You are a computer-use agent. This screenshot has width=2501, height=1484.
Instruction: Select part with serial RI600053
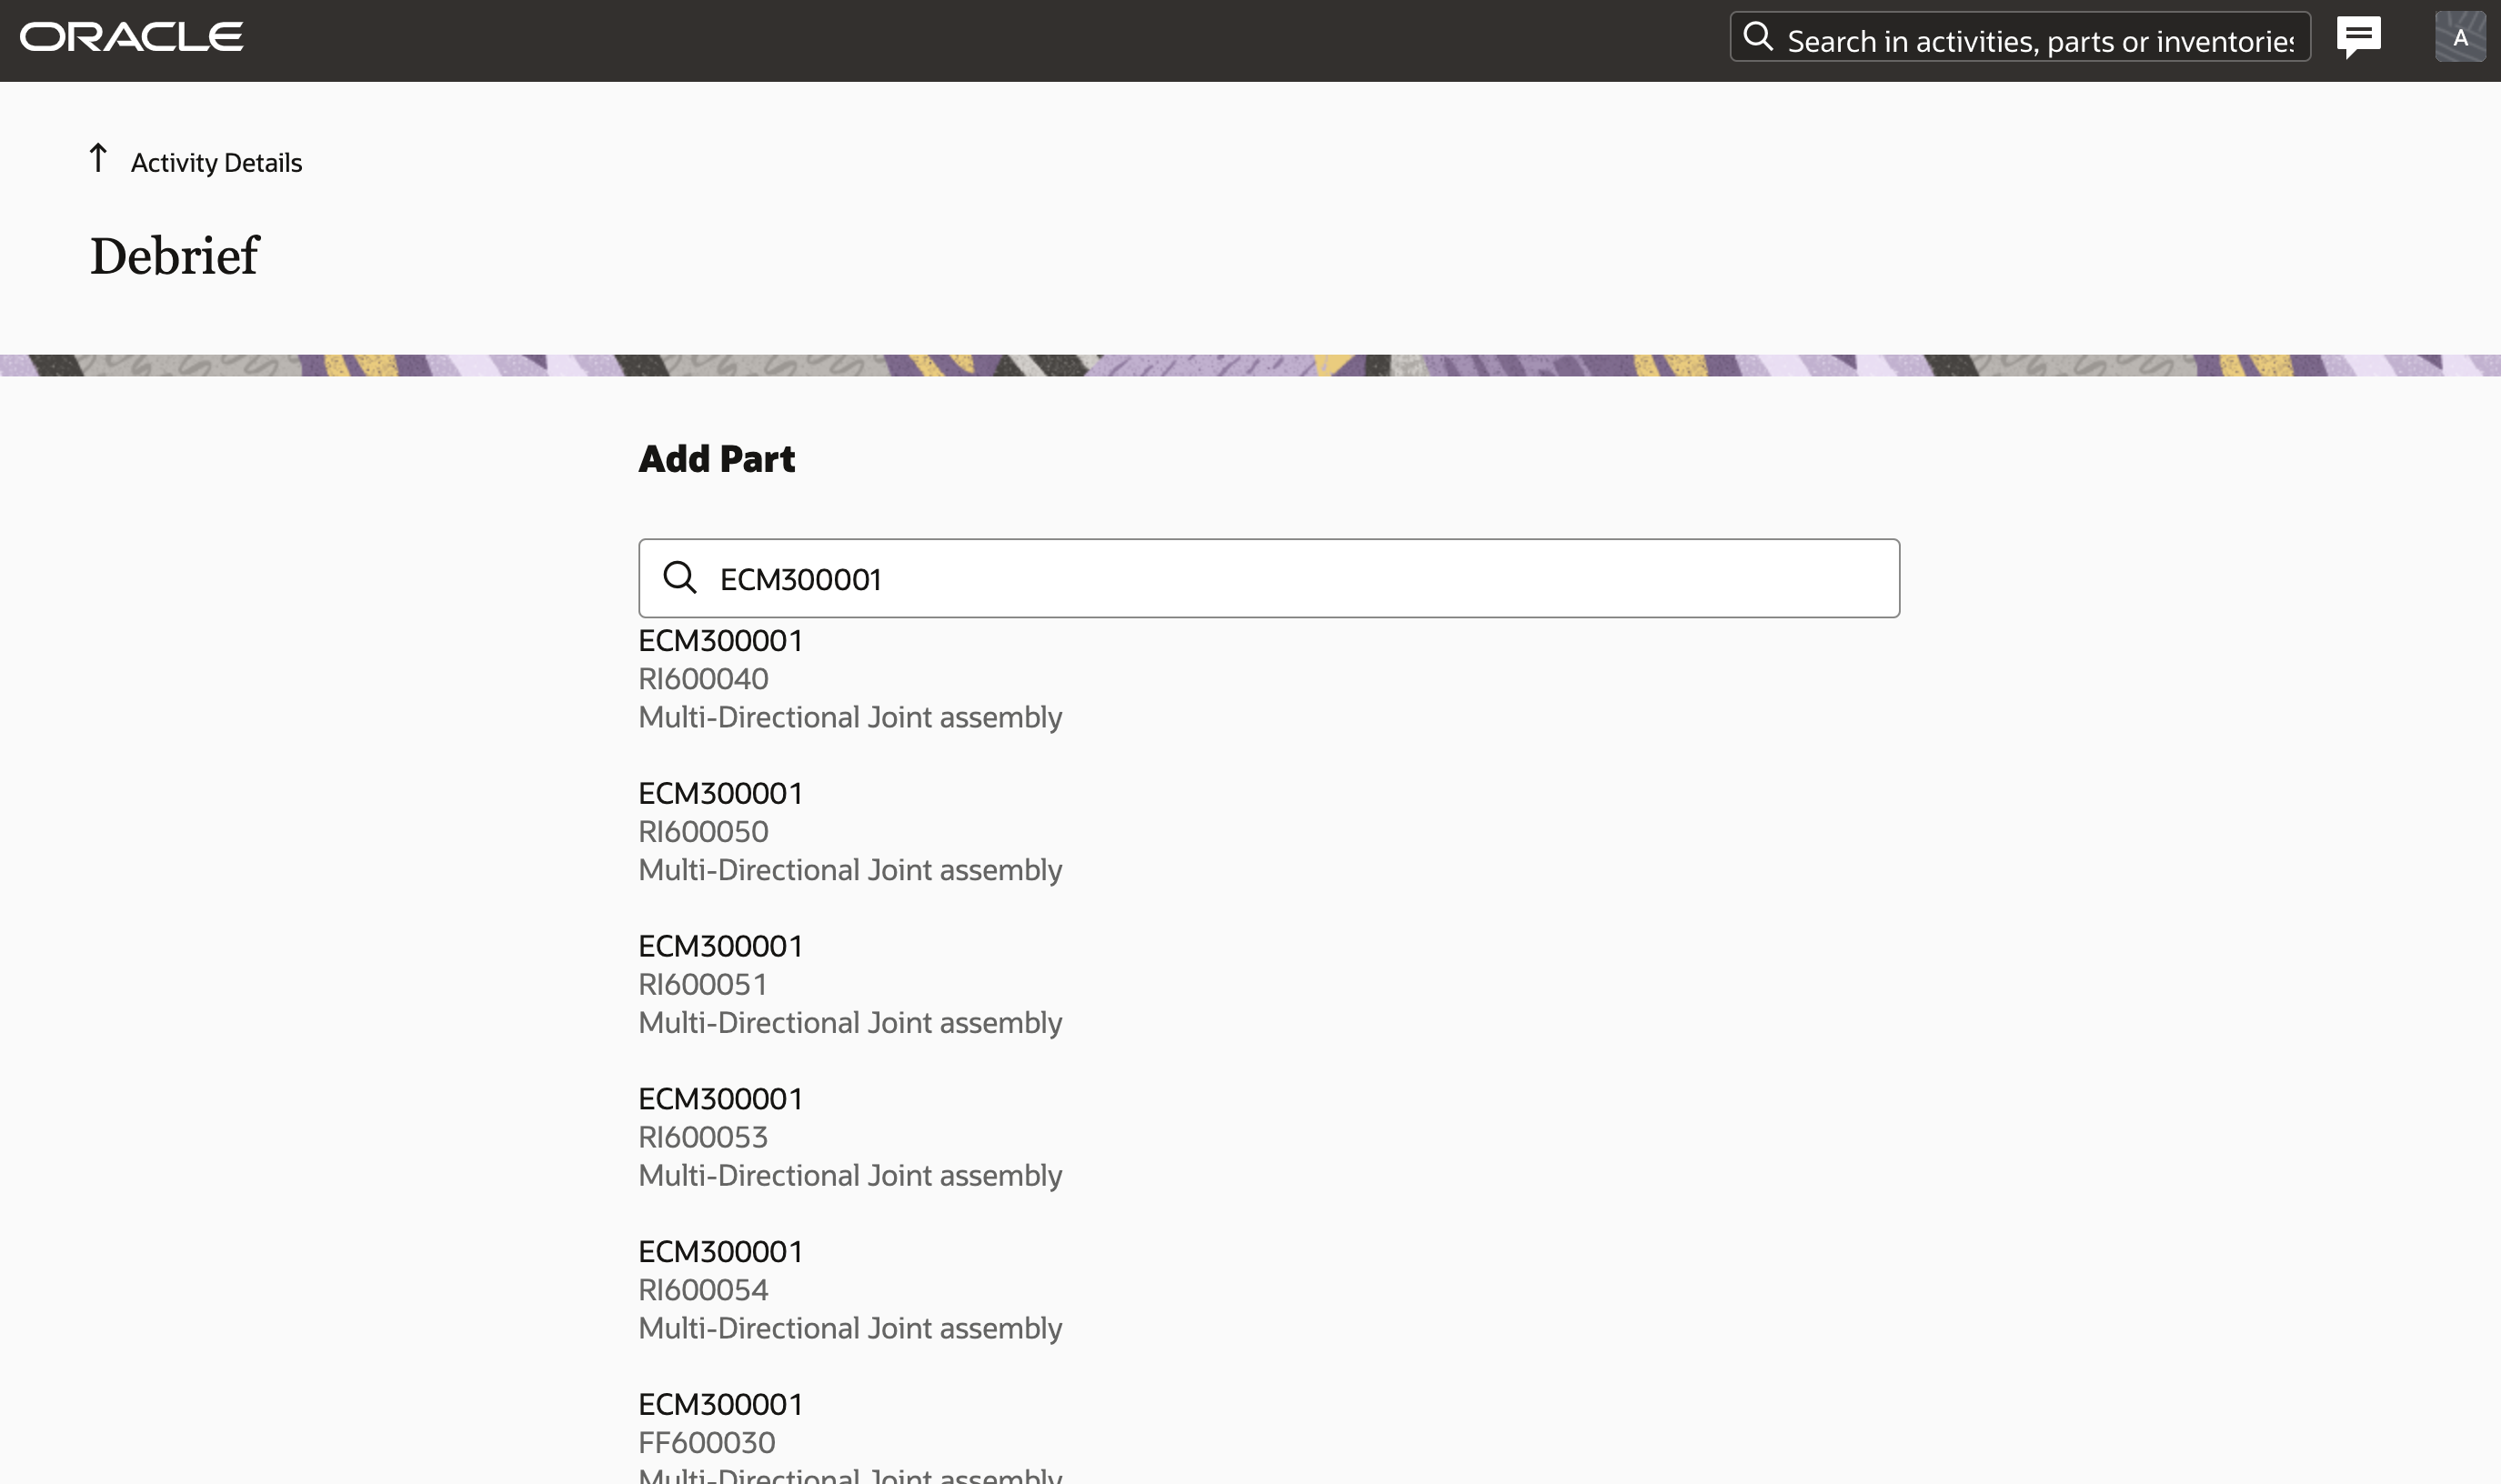pos(703,1137)
